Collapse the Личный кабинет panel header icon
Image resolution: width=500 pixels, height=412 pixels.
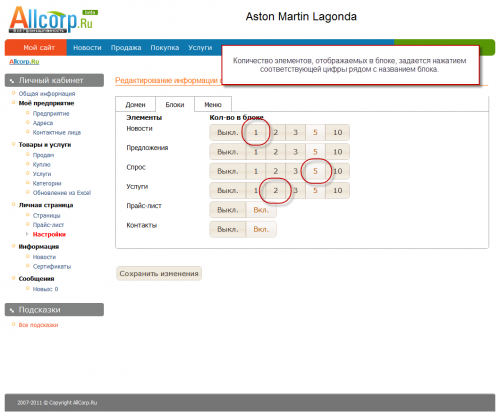coord(12,81)
